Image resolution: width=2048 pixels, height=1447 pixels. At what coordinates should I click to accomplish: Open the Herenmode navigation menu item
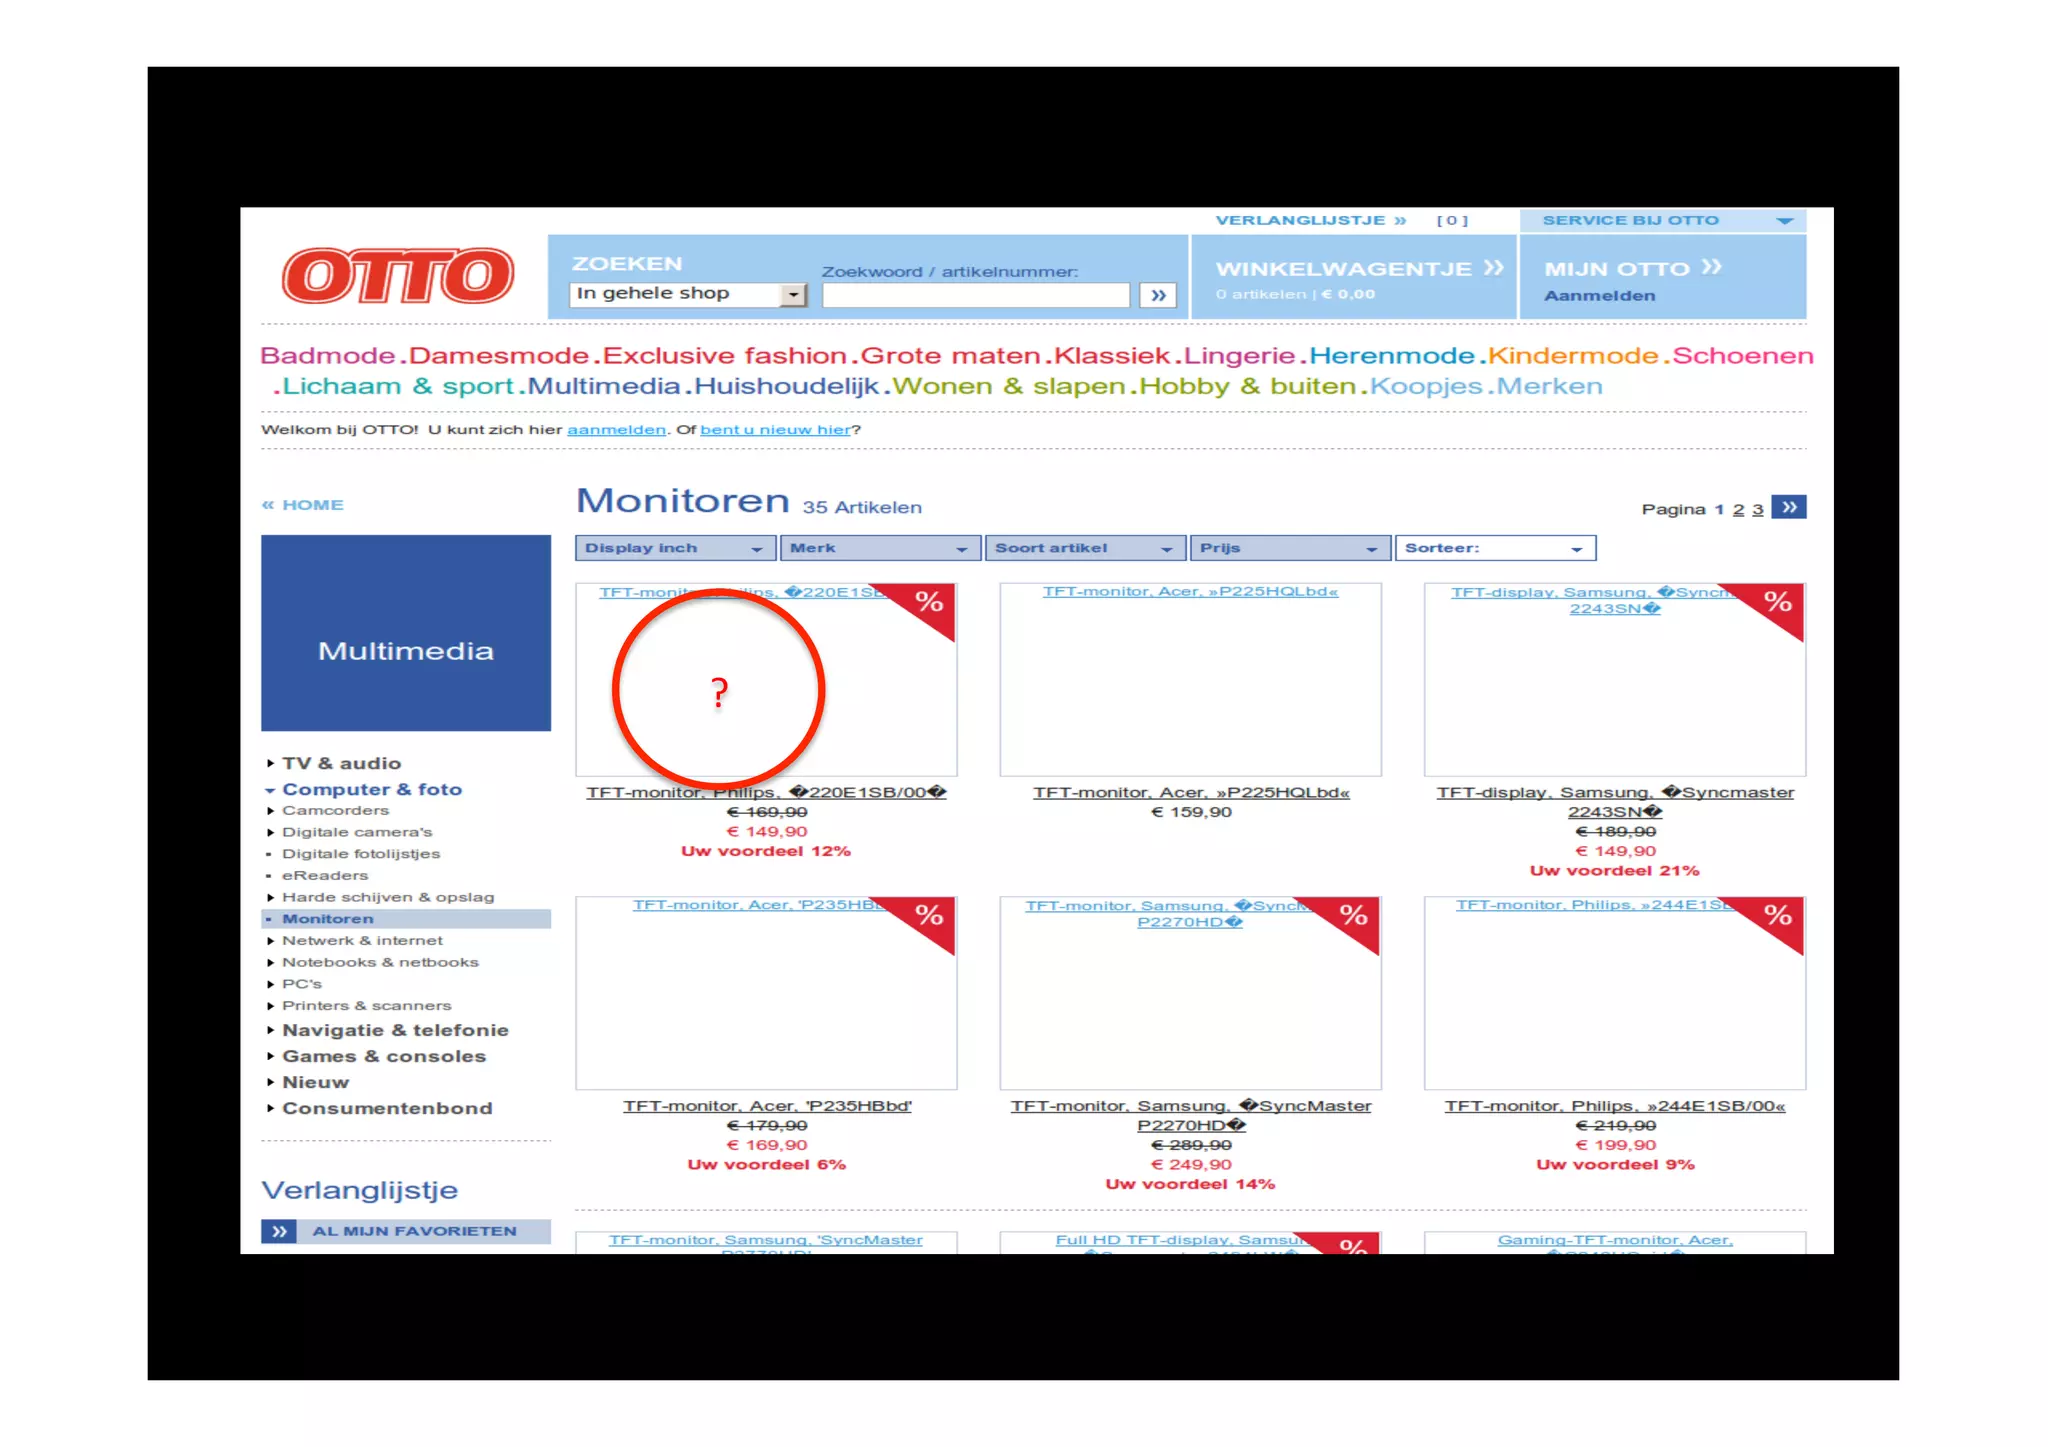click(1391, 356)
